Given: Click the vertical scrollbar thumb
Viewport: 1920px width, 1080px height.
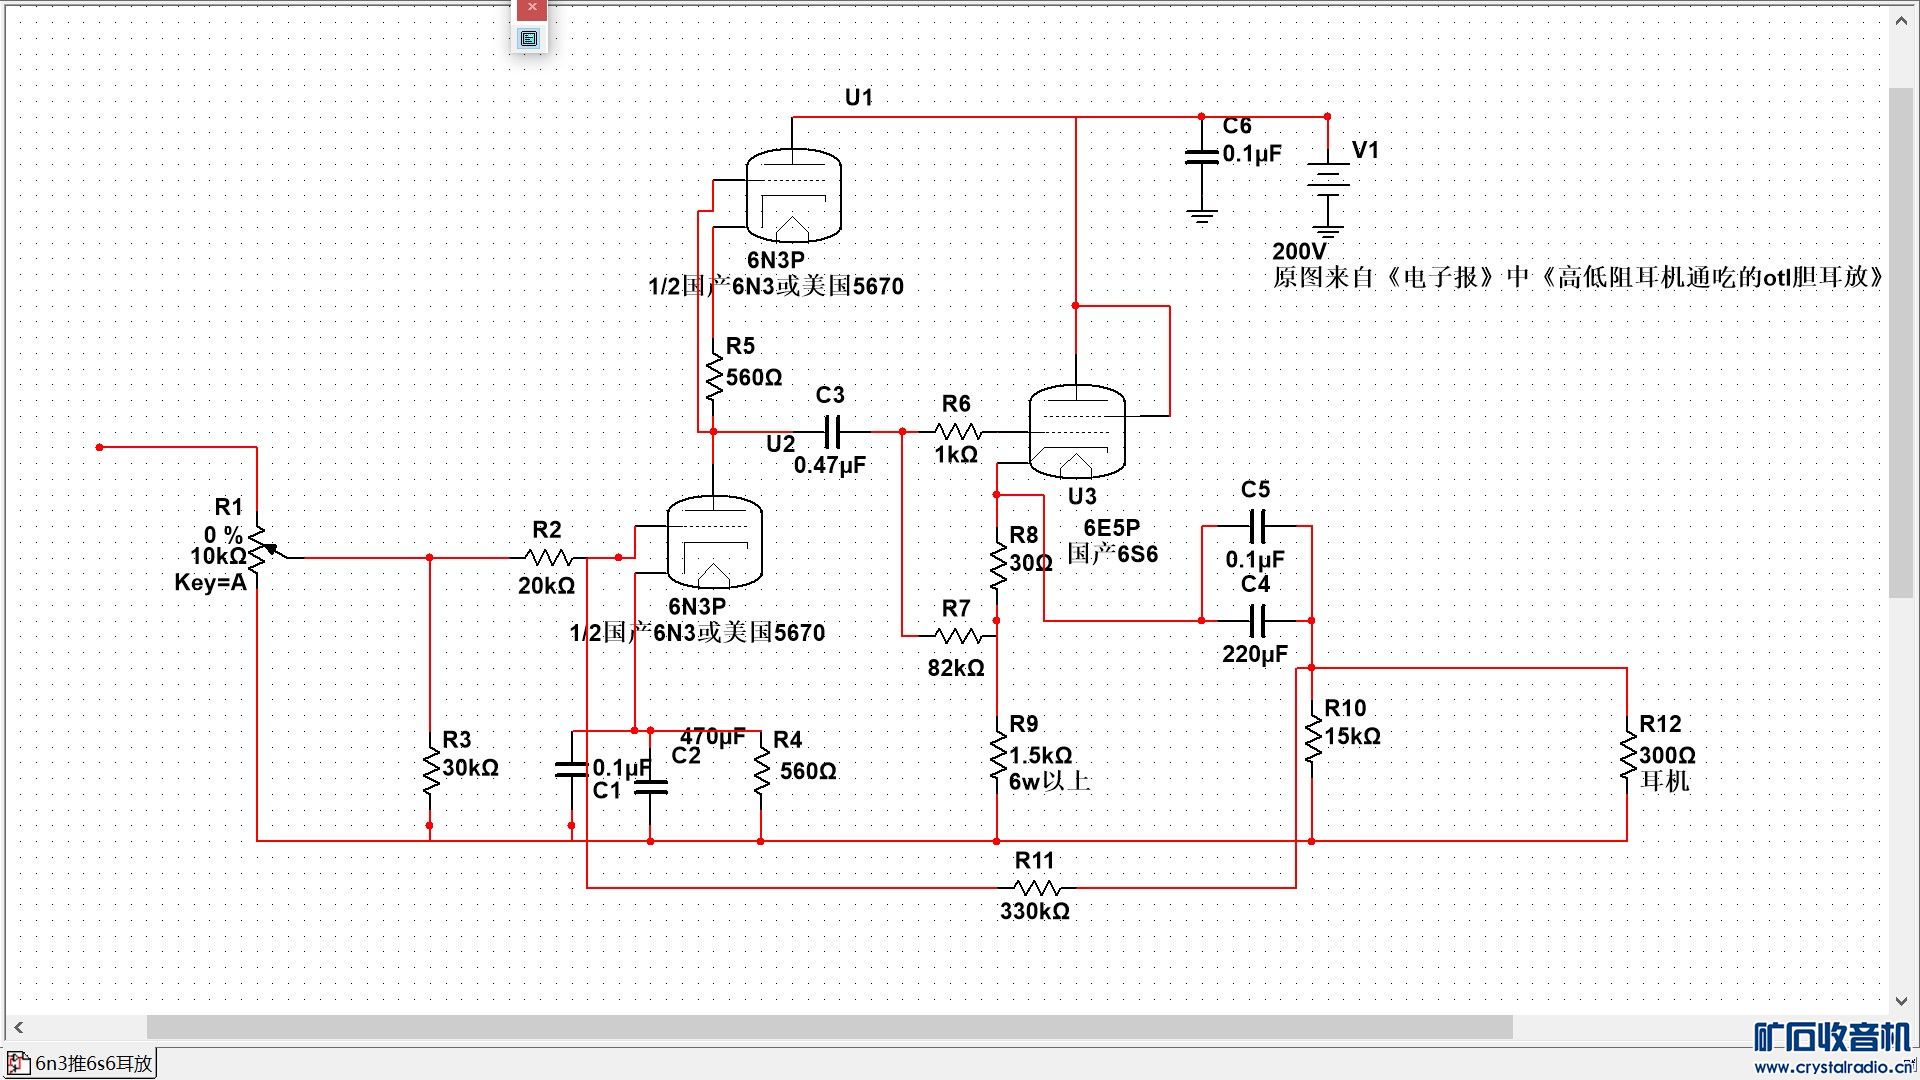Looking at the screenshot, I should [x=1901, y=340].
